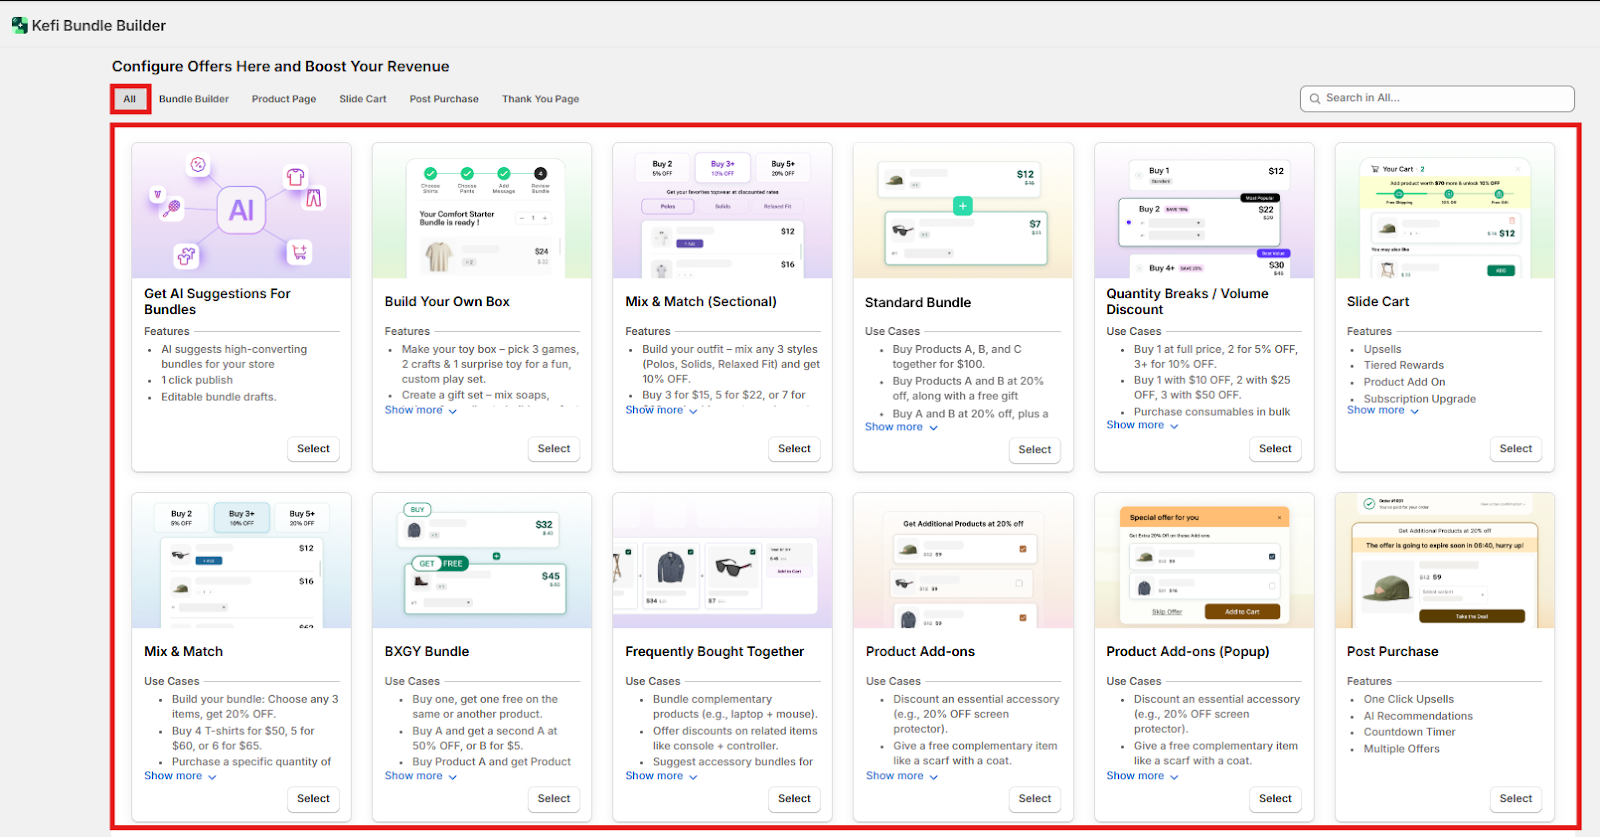Click the search magnifier icon

(x=1315, y=99)
